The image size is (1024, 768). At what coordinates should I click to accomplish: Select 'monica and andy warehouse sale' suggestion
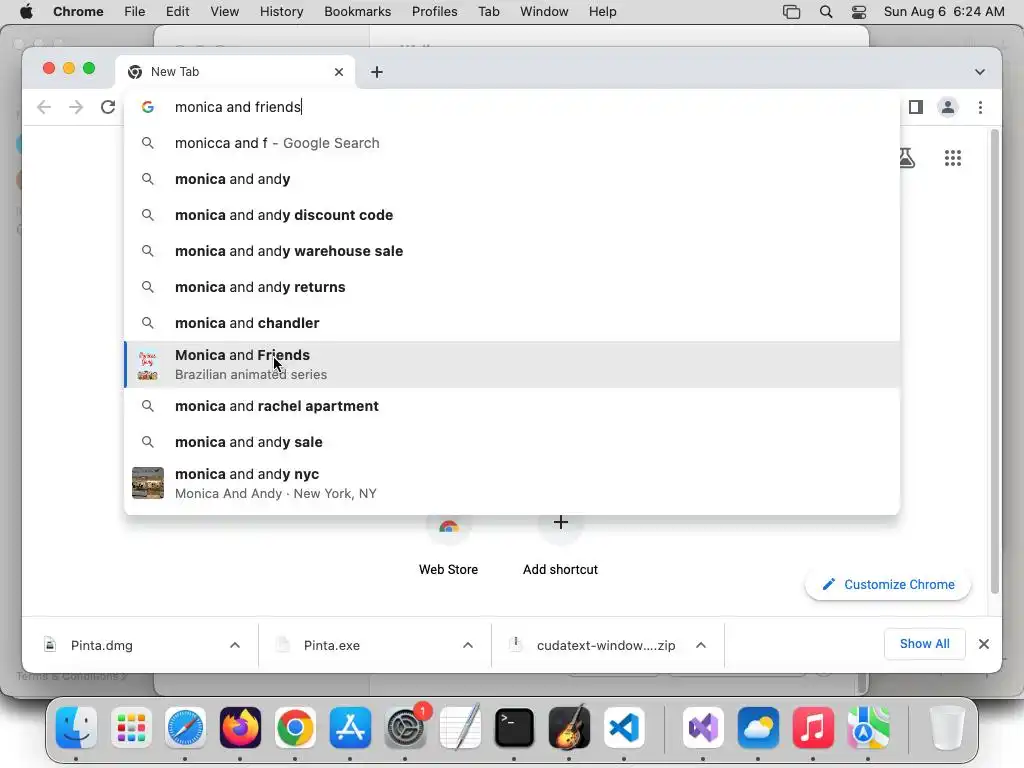(x=512, y=251)
